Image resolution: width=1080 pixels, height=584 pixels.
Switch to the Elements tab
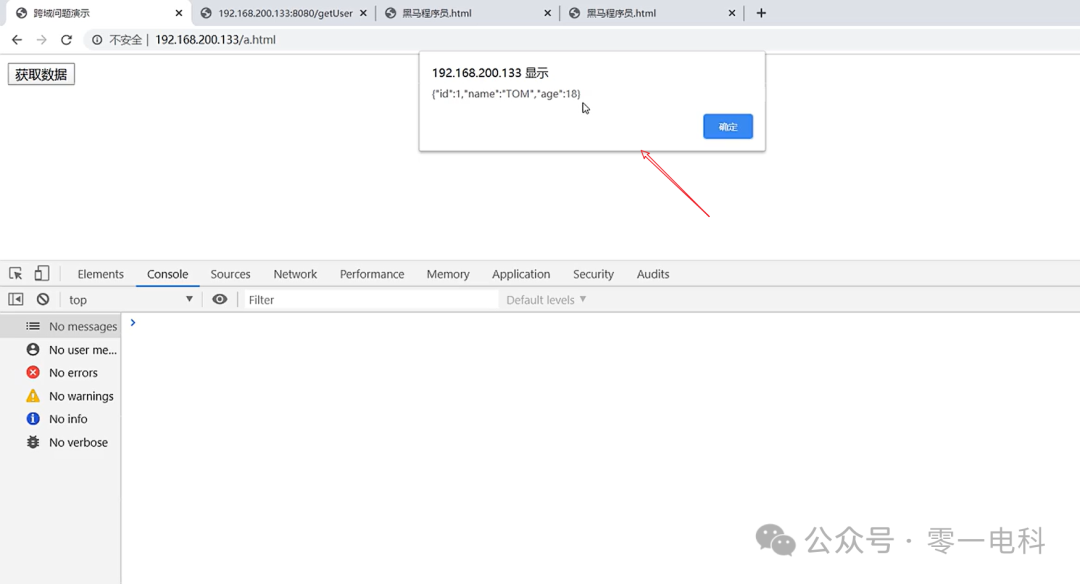pos(100,273)
